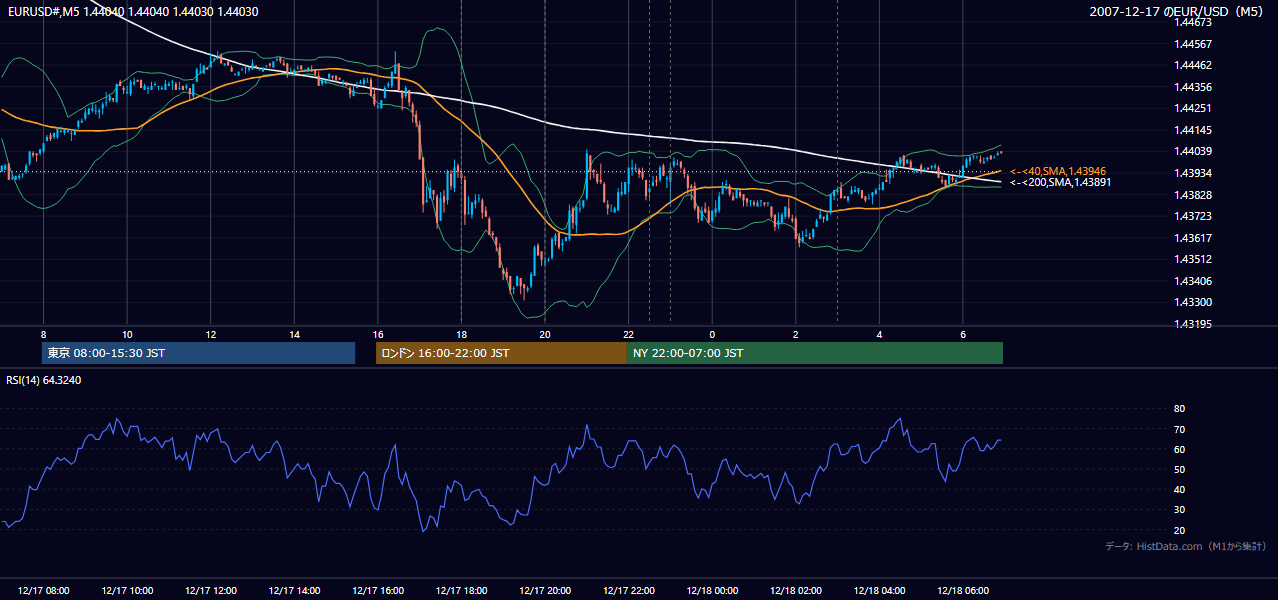Select the Tokyo 08:00-15:30 JST session bar
The height and width of the screenshot is (600, 1278).
[x=198, y=353]
